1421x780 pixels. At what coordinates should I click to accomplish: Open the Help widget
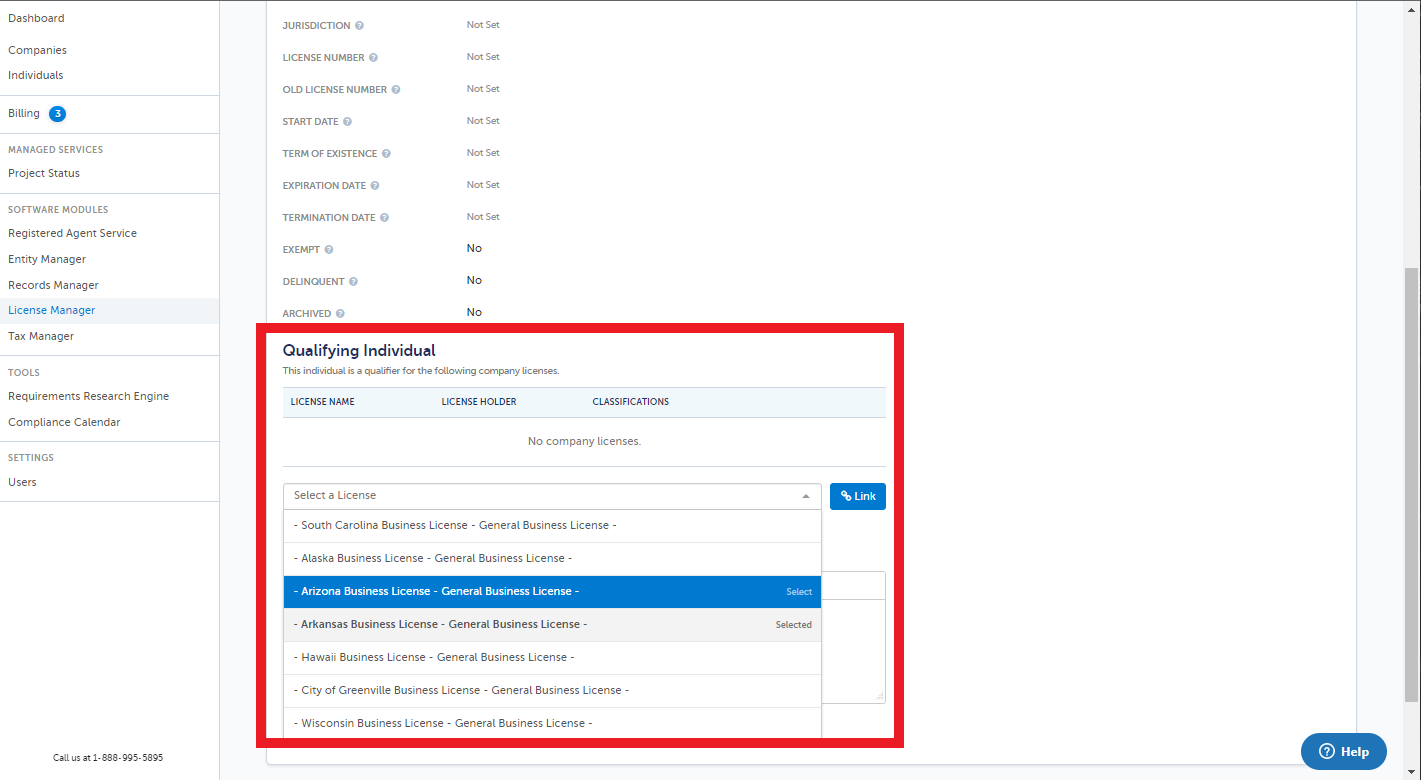click(1344, 751)
